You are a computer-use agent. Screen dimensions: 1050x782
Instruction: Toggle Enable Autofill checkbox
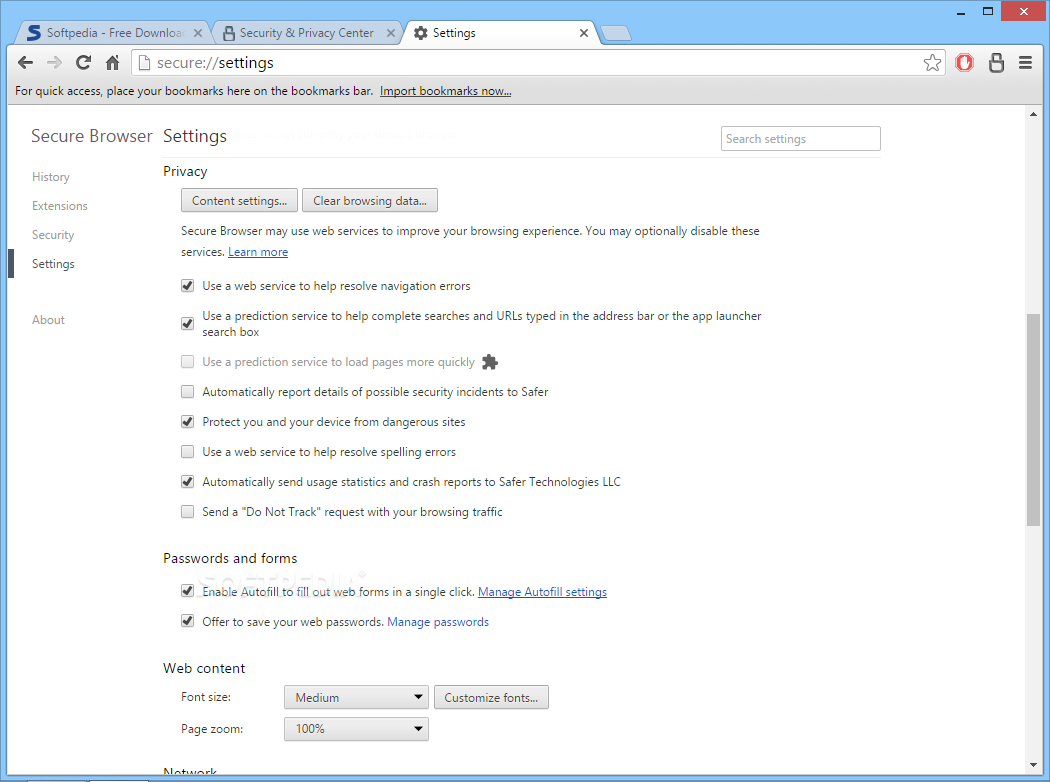click(188, 591)
